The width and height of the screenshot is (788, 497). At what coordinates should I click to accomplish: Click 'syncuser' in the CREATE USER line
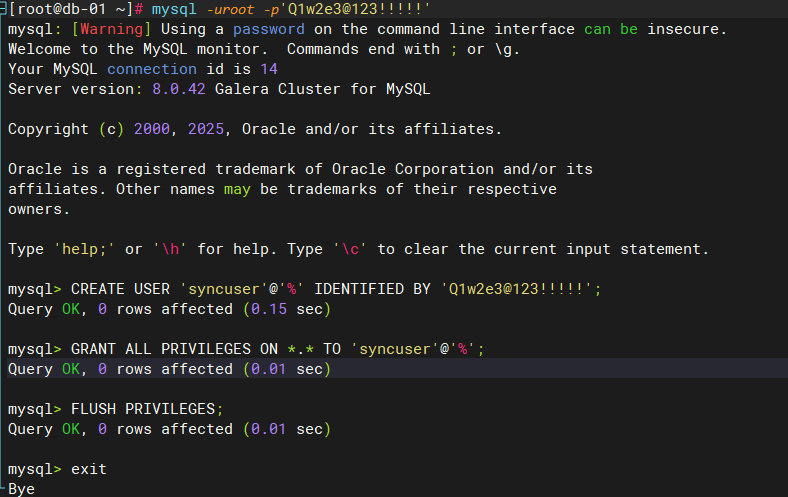(224, 289)
